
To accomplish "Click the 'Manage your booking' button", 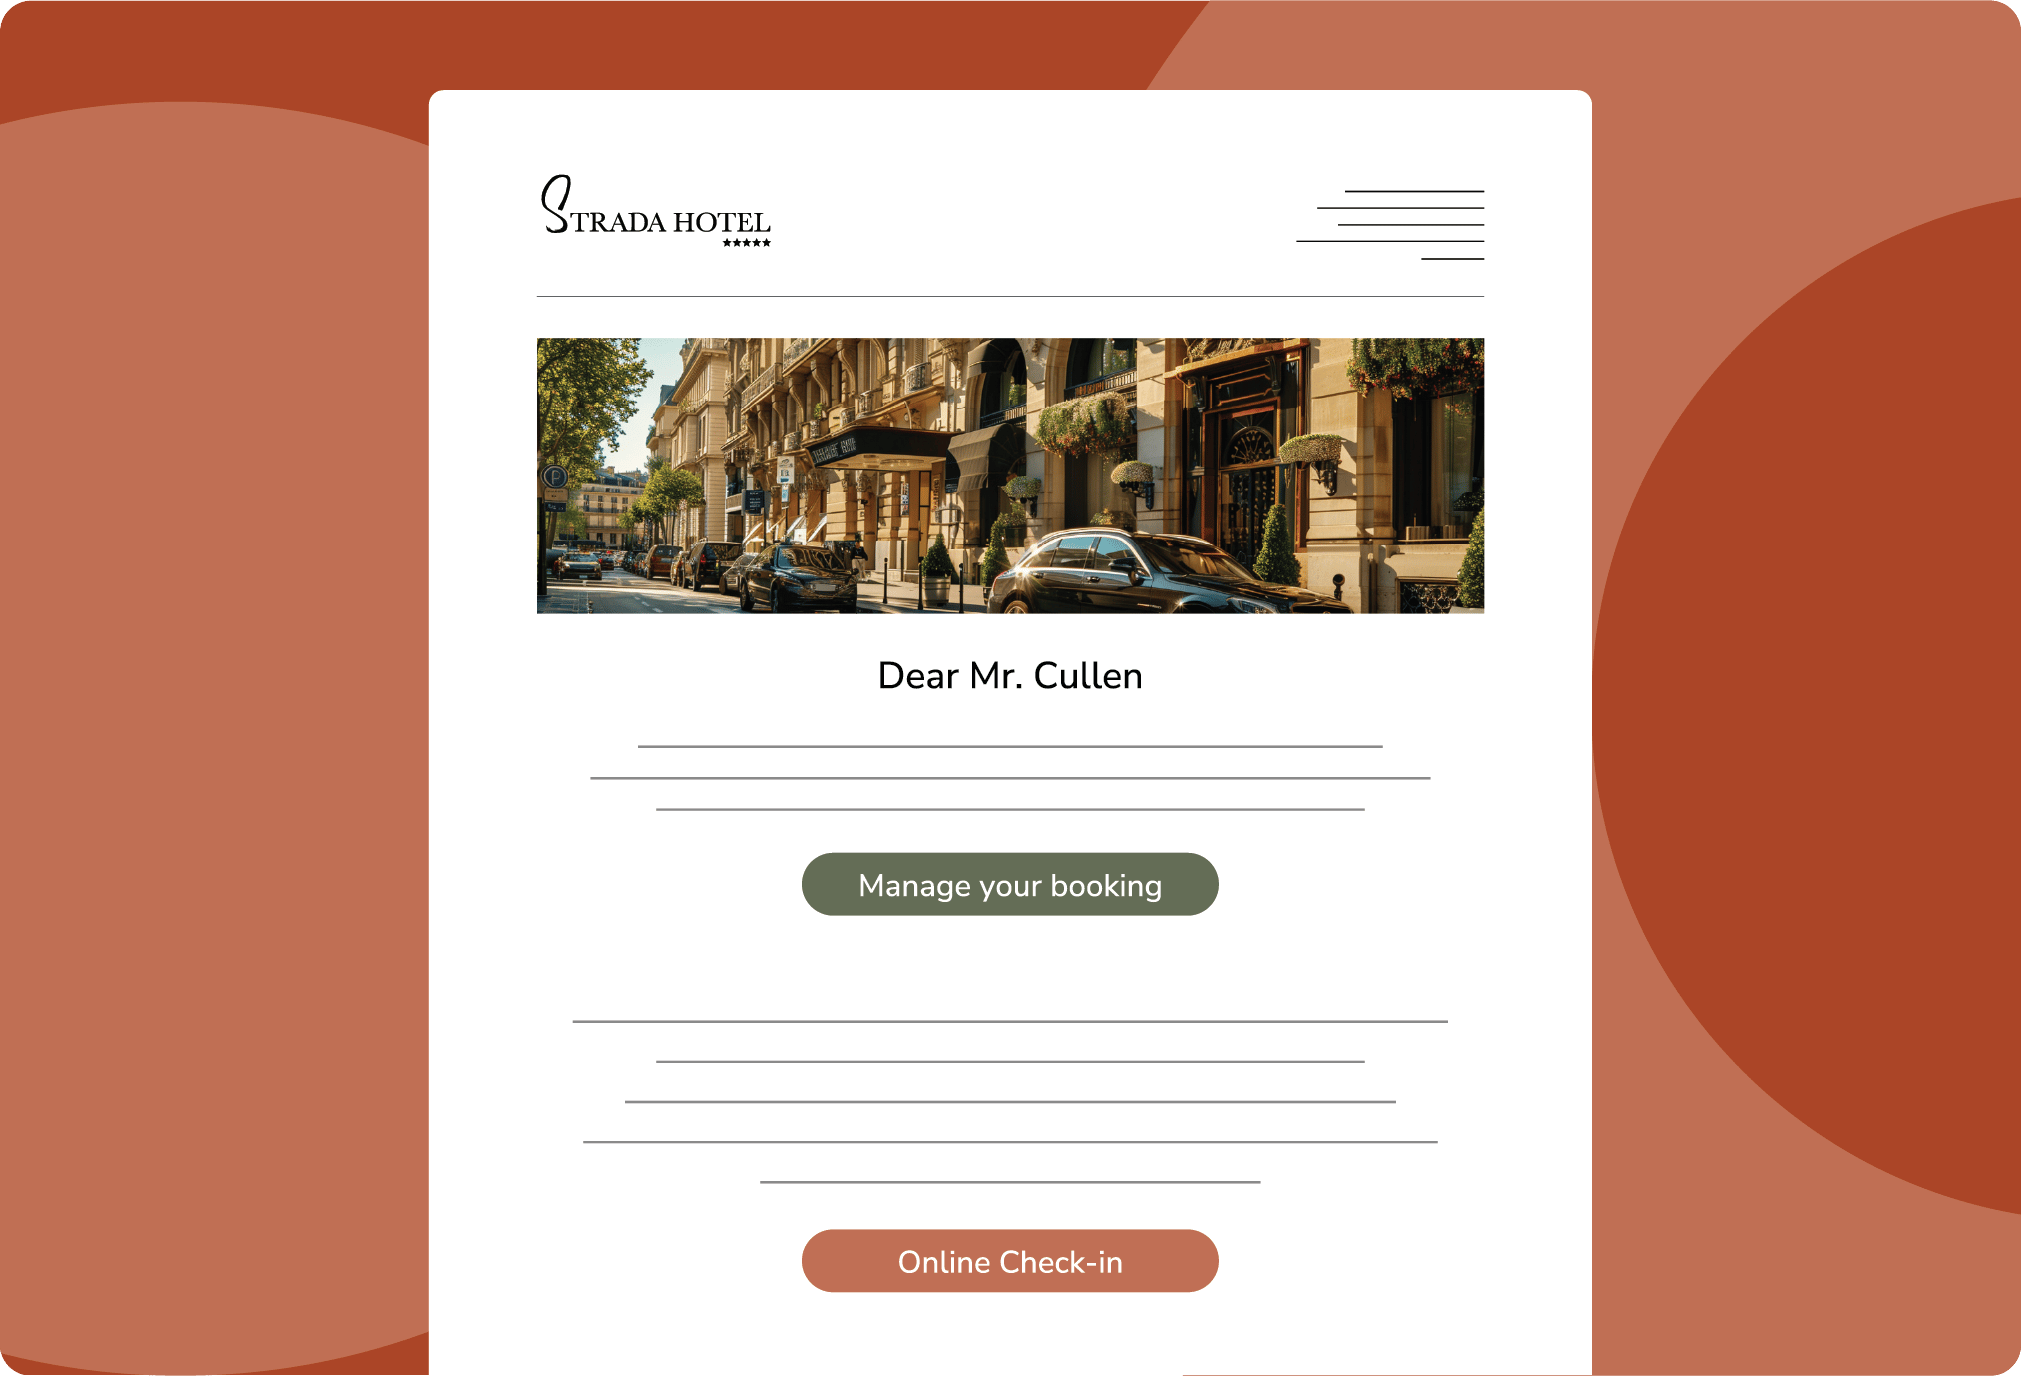I will pyautogui.click(x=1010, y=885).
